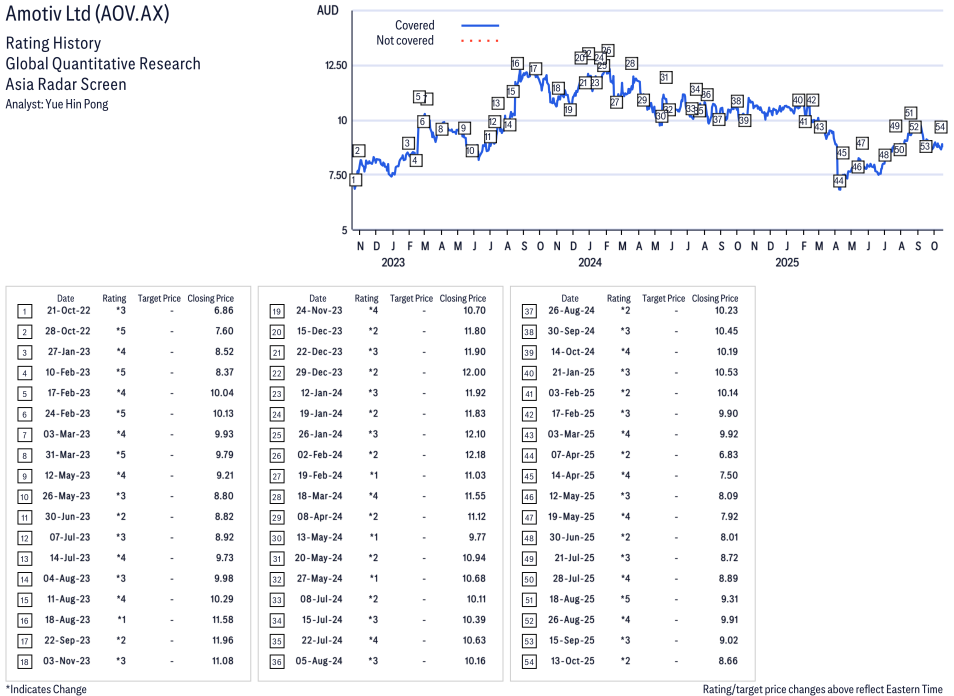This screenshot has height=696, width=954.
Task: Click the number 19 box in the table
Action: pos(275,311)
